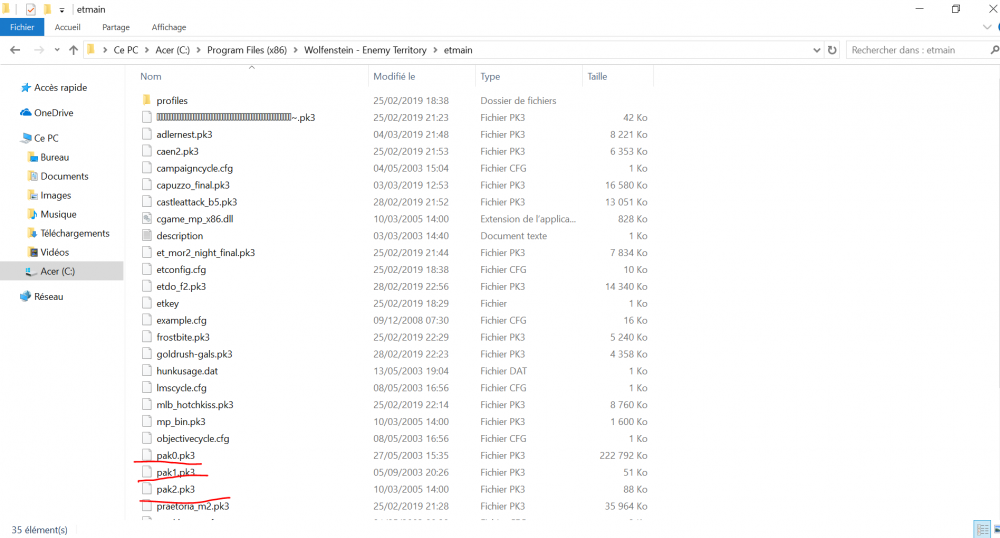Select the etconfig.cfg file icon
The image size is (1000, 538).
pos(147,269)
